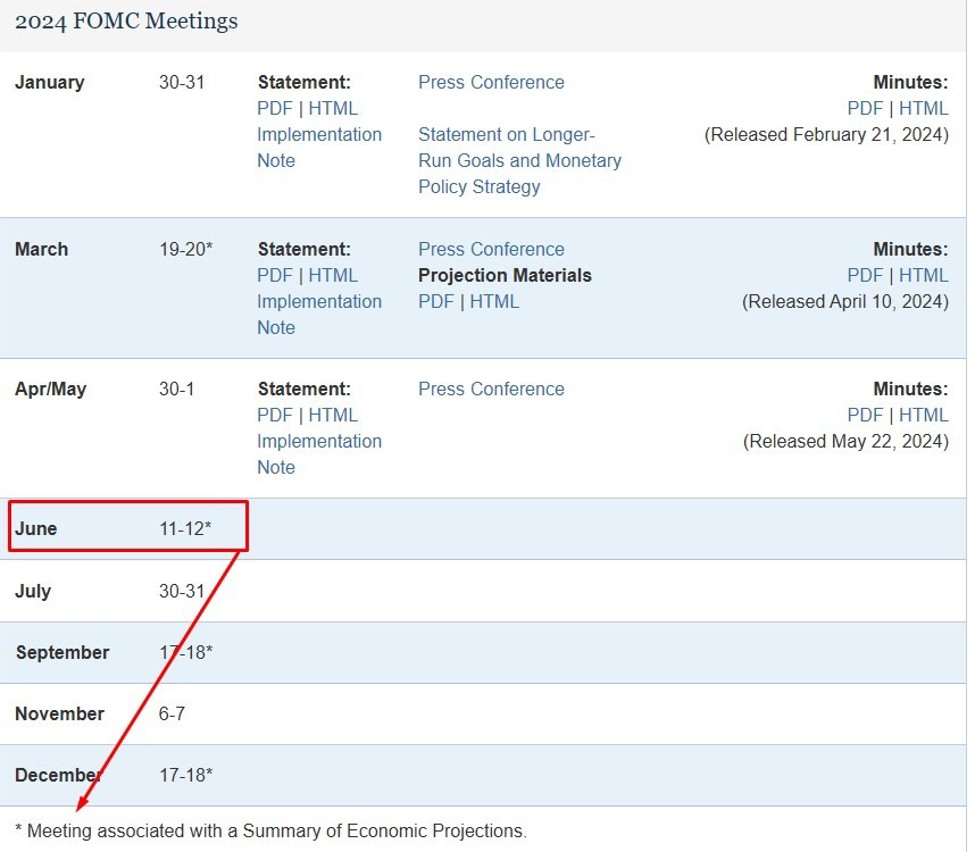
Task: Open Statement on Longer-Run Goals and Monetary Policy Strategy
Action: (x=520, y=160)
